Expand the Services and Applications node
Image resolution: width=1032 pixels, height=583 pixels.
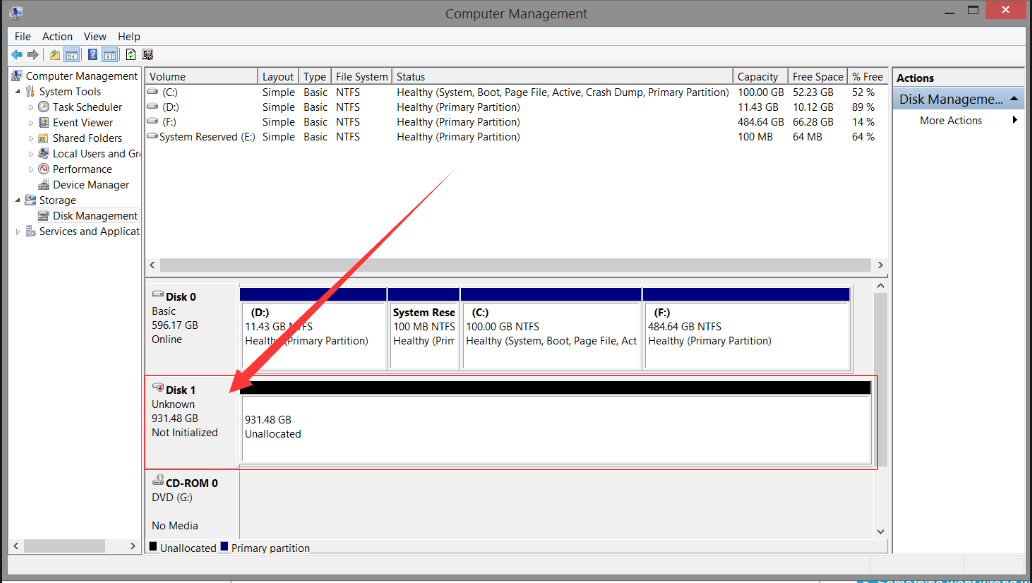click(17, 231)
